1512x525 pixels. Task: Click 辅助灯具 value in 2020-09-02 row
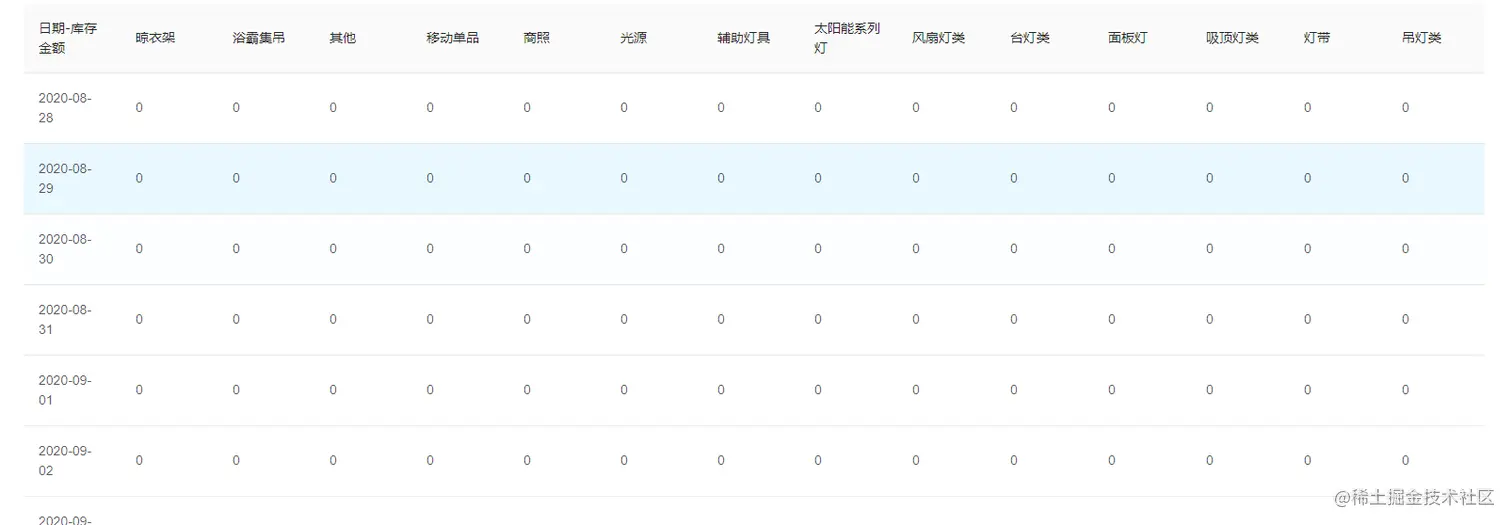point(721,460)
